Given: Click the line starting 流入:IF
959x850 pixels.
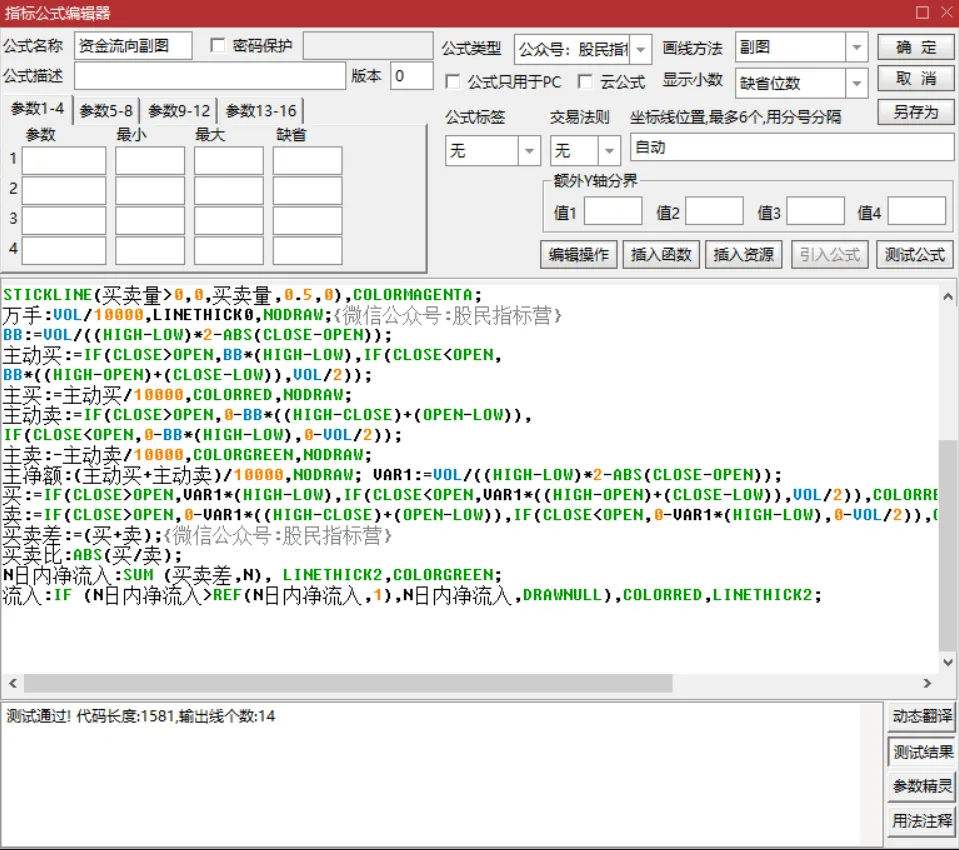Looking at the screenshot, I should coord(412,595).
